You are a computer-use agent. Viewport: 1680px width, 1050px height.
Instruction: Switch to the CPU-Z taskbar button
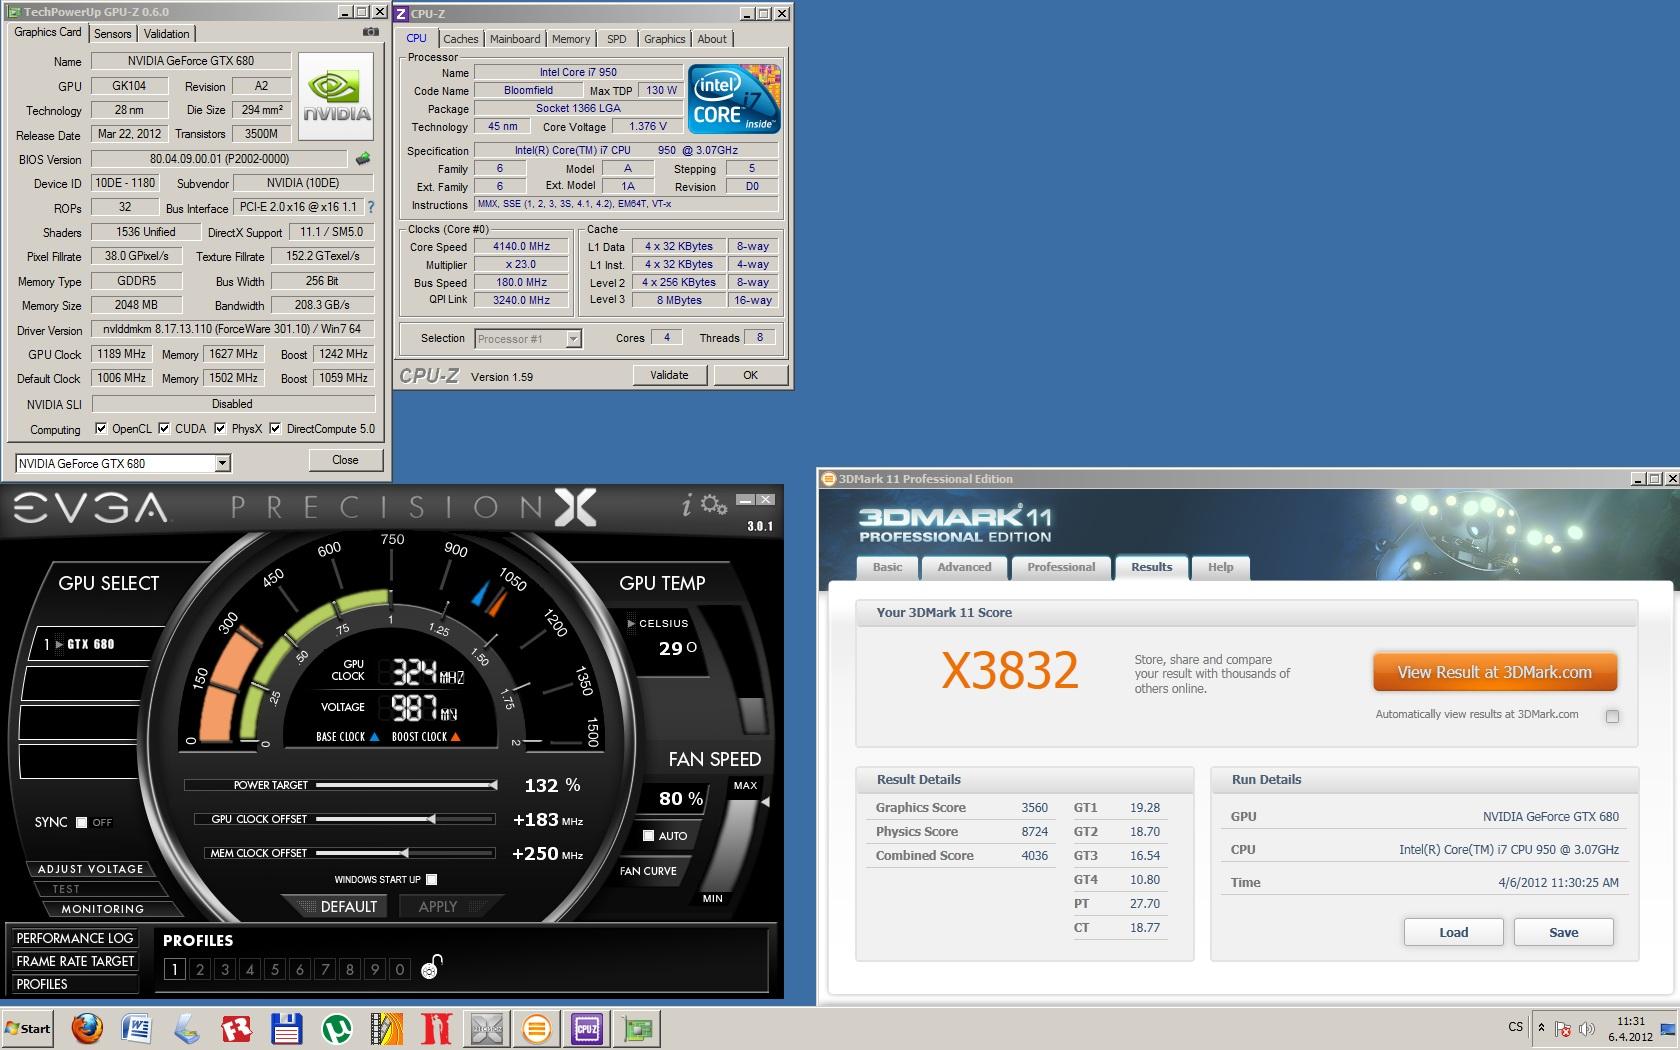coord(587,1028)
